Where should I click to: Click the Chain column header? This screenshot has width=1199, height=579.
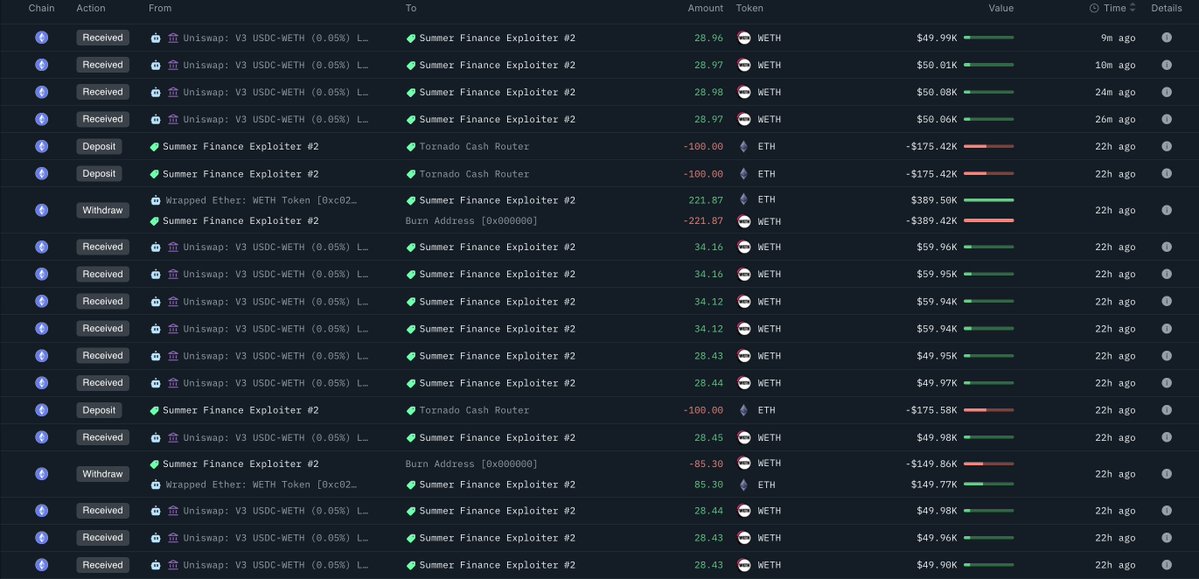point(41,8)
